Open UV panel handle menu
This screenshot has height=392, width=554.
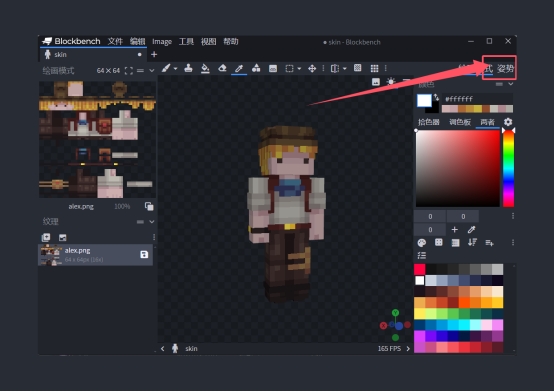(140, 71)
